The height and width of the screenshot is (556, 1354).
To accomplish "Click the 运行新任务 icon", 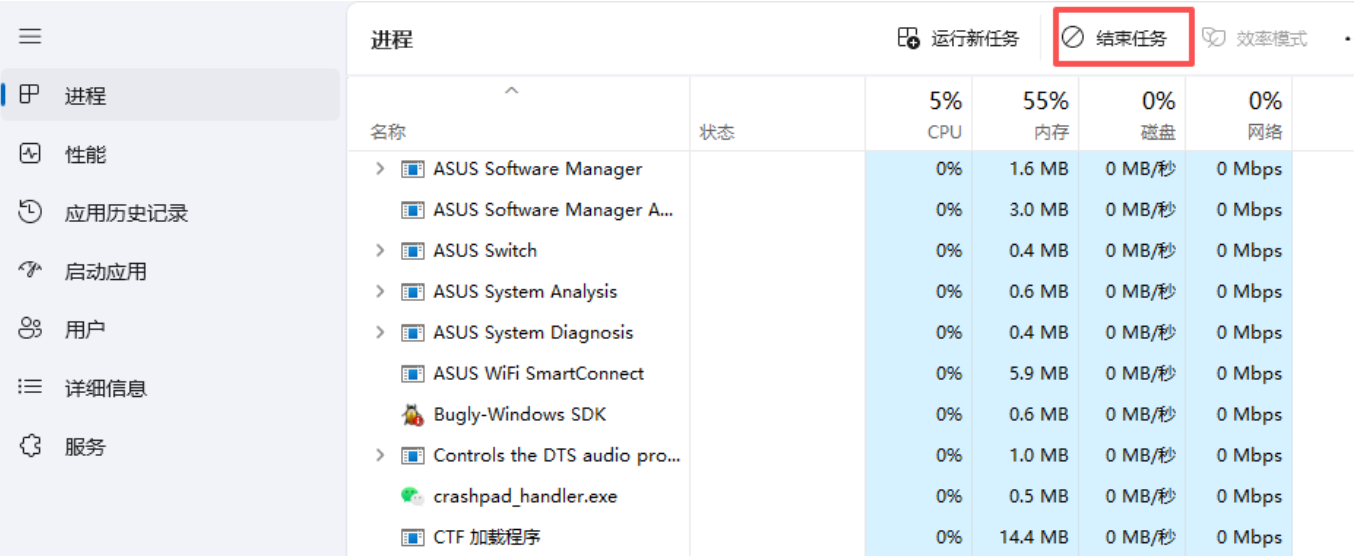I will pyautogui.click(x=908, y=38).
